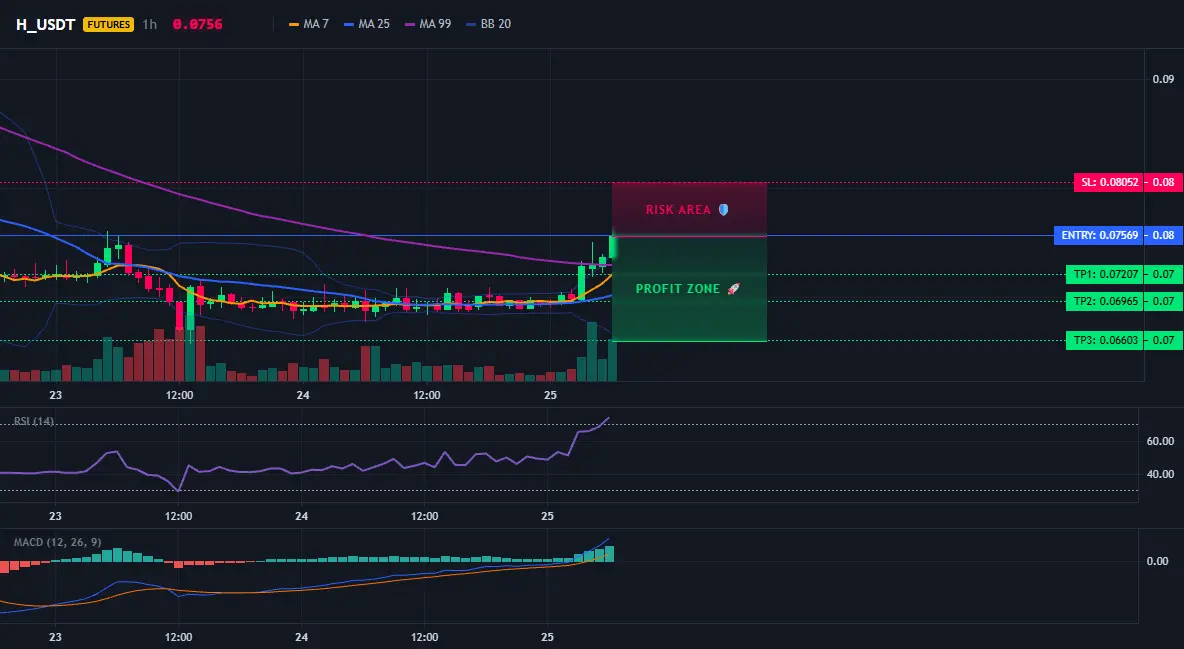Screen dimensions: 1184x649
Task: Click the TP3: 0.06603 label
Action: [x=1105, y=340]
